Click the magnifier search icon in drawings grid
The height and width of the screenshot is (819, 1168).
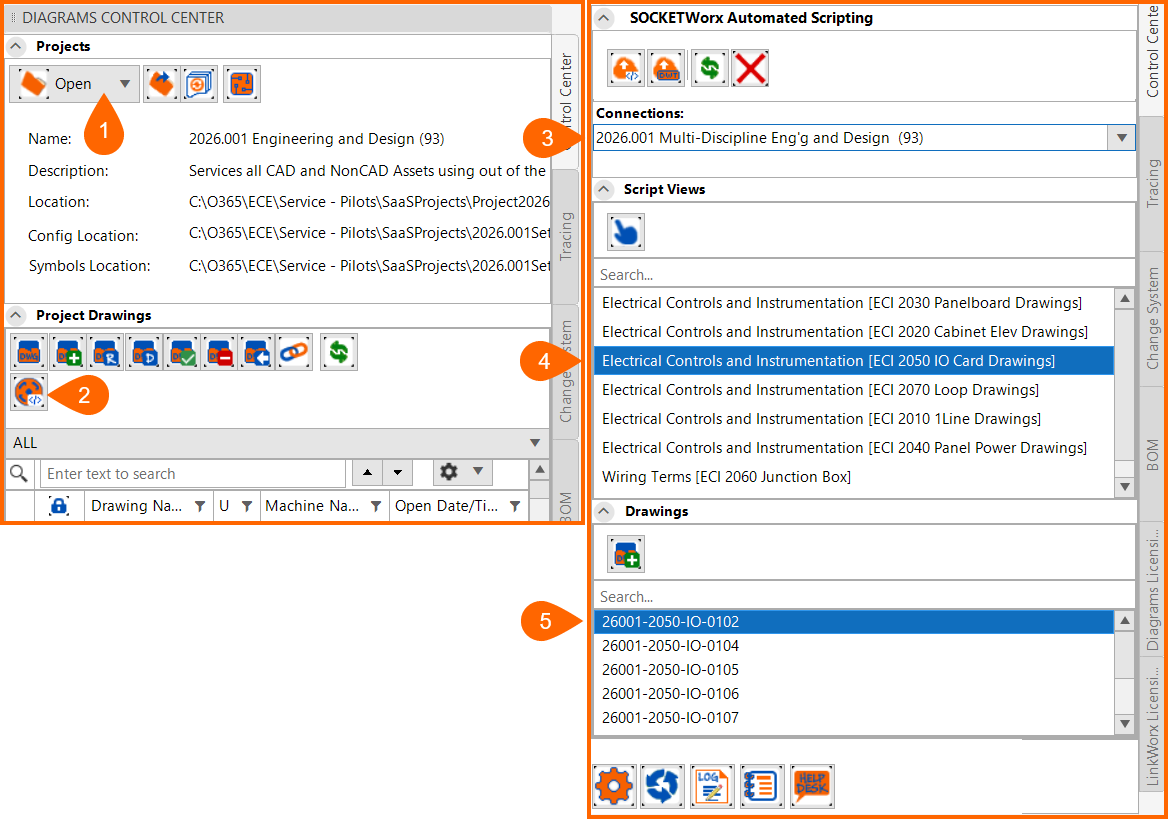click(x=19, y=473)
